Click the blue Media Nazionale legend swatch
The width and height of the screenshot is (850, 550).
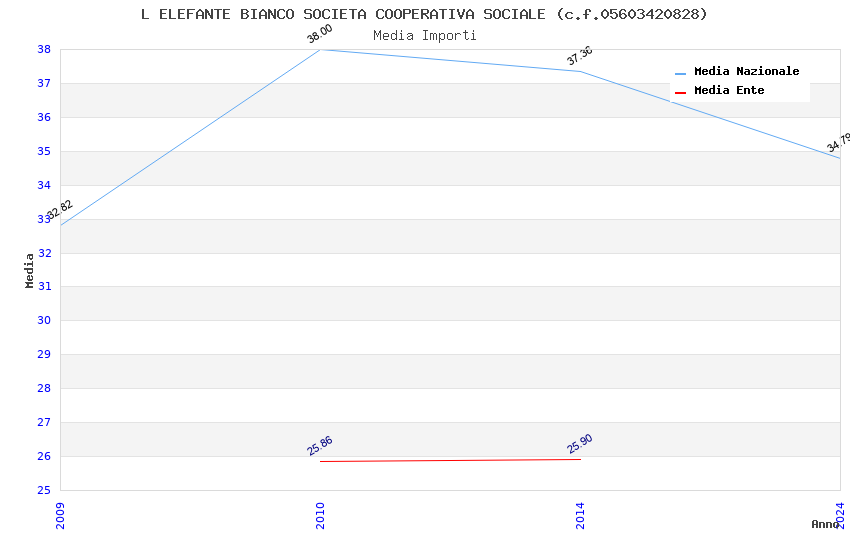pos(680,73)
